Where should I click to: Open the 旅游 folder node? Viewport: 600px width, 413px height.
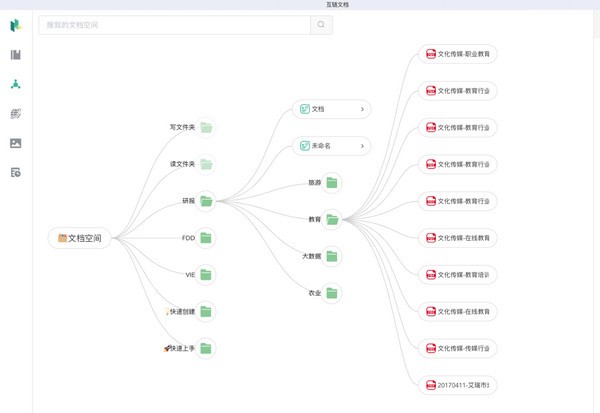(332, 183)
